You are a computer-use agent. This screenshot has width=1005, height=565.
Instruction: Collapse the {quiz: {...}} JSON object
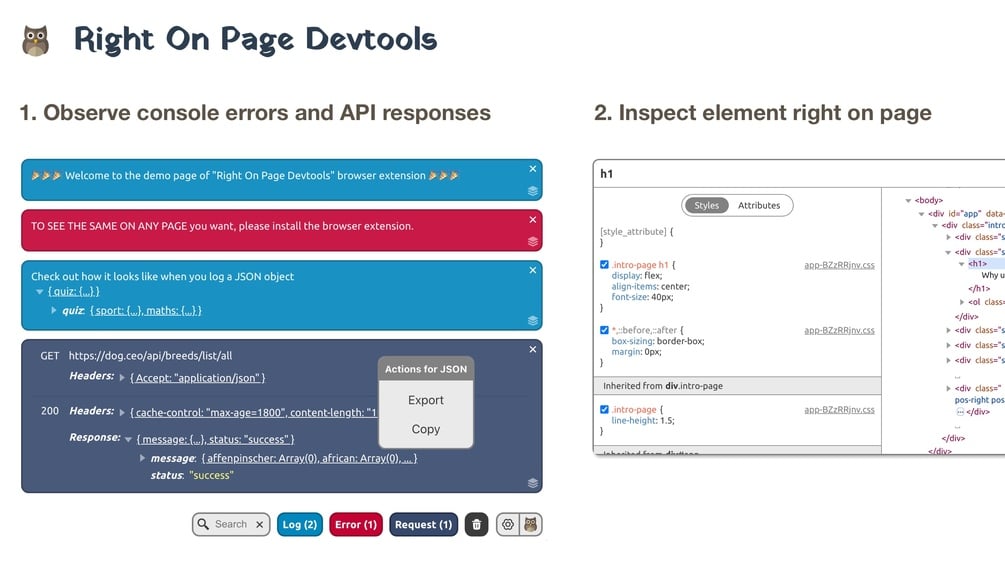[40, 292]
